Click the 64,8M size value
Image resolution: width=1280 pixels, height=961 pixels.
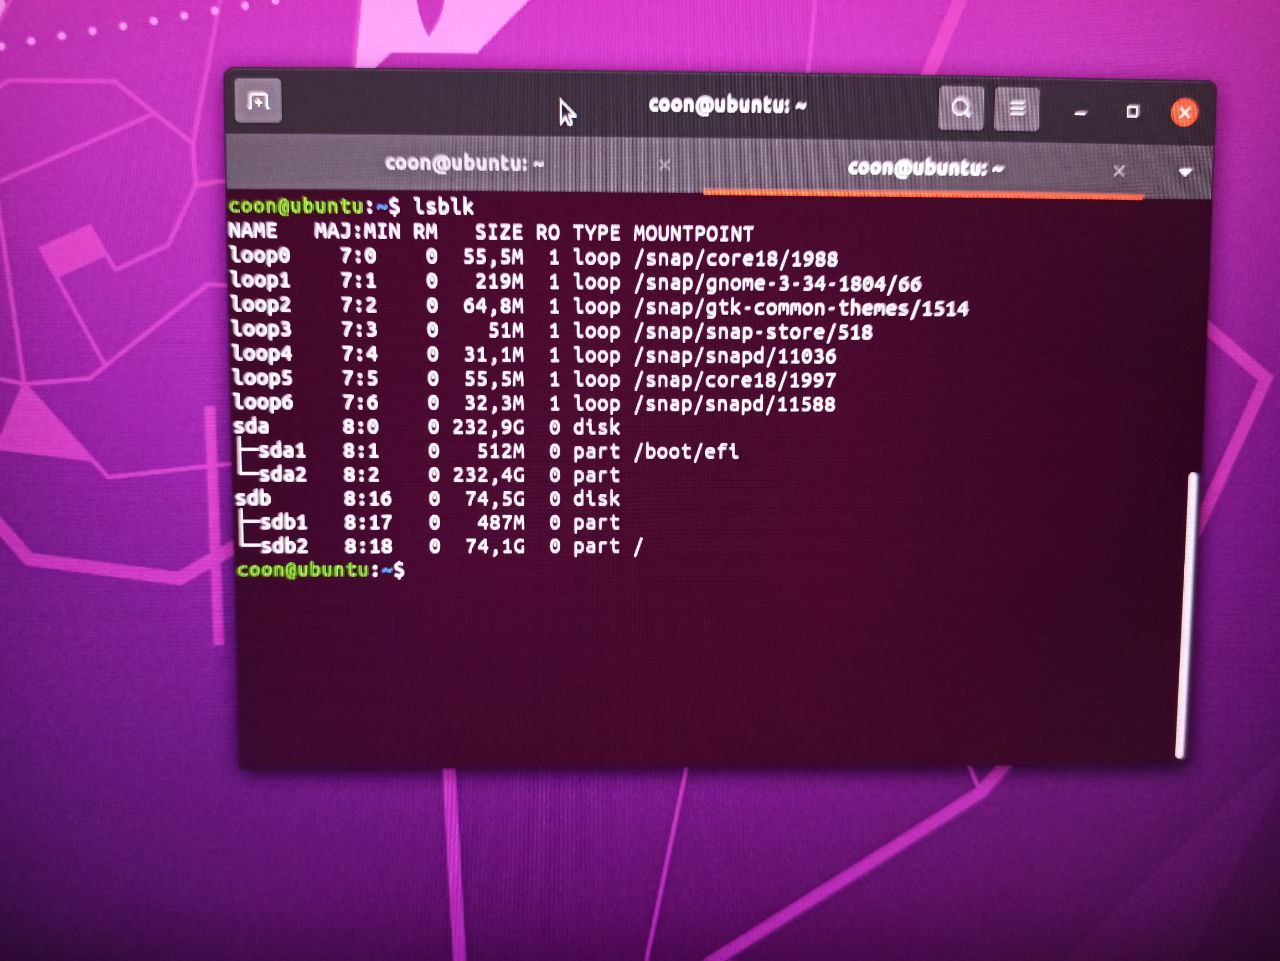point(493,306)
